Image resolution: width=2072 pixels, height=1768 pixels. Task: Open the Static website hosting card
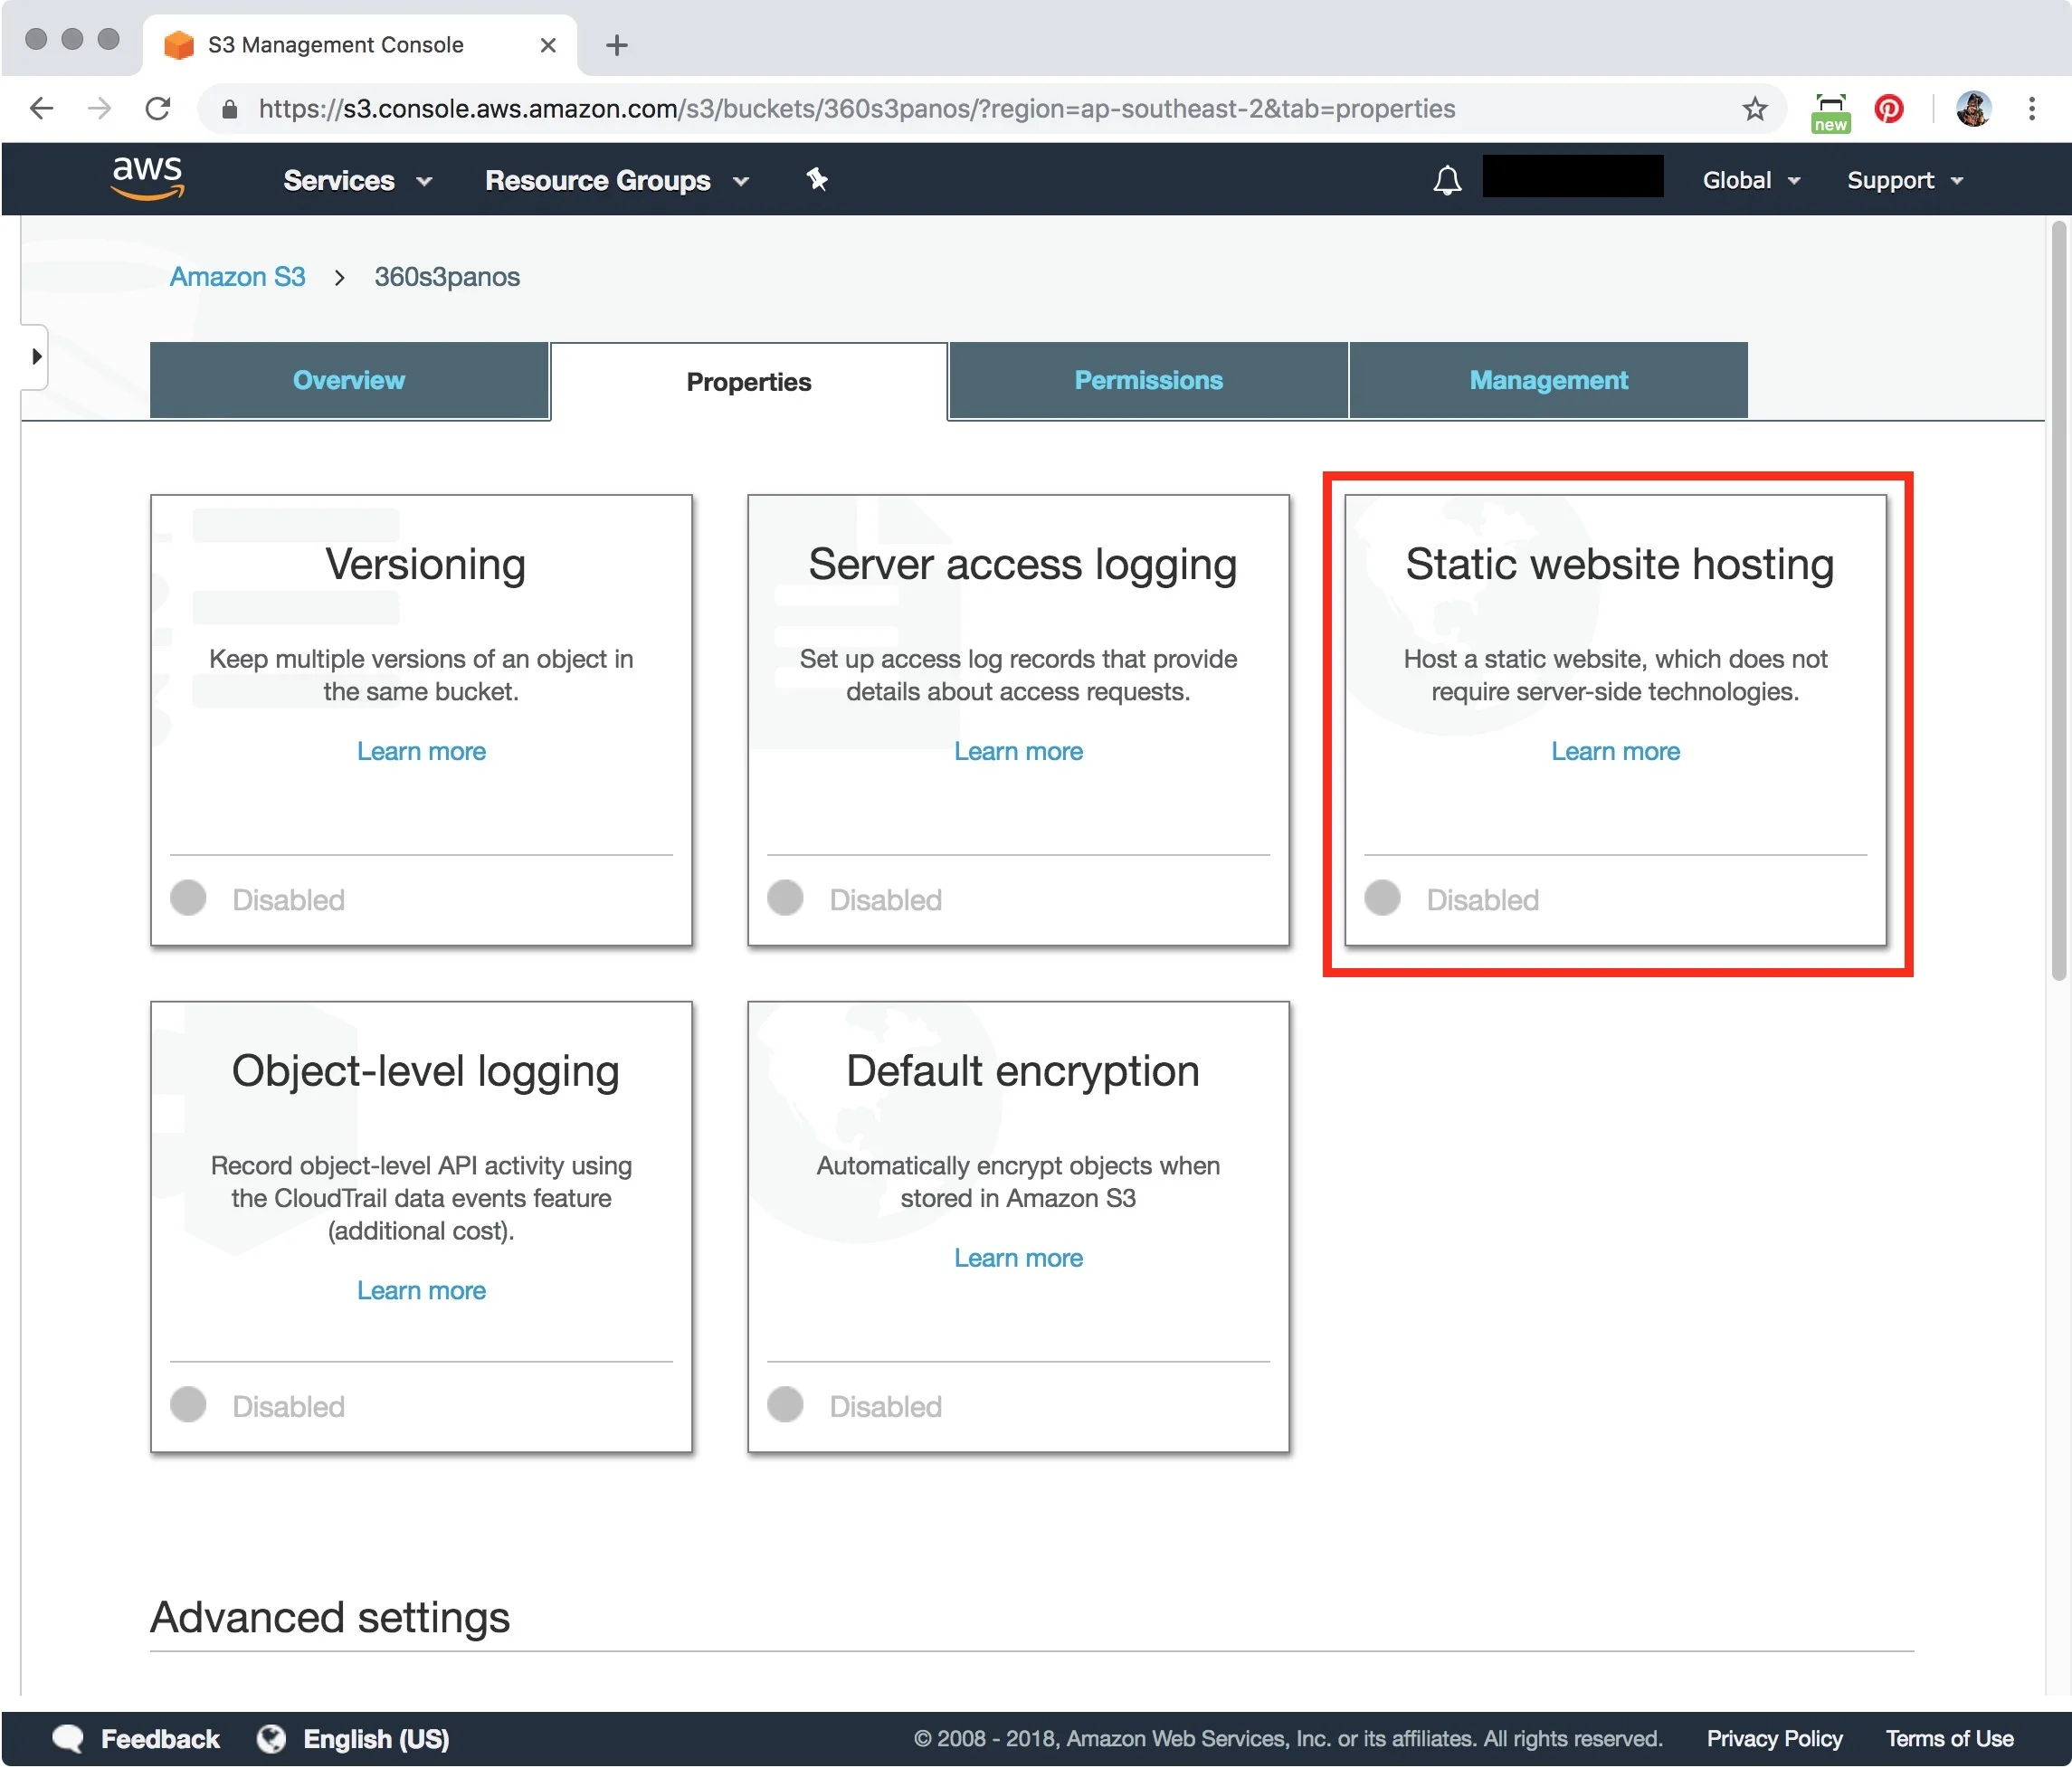[1615, 720]
